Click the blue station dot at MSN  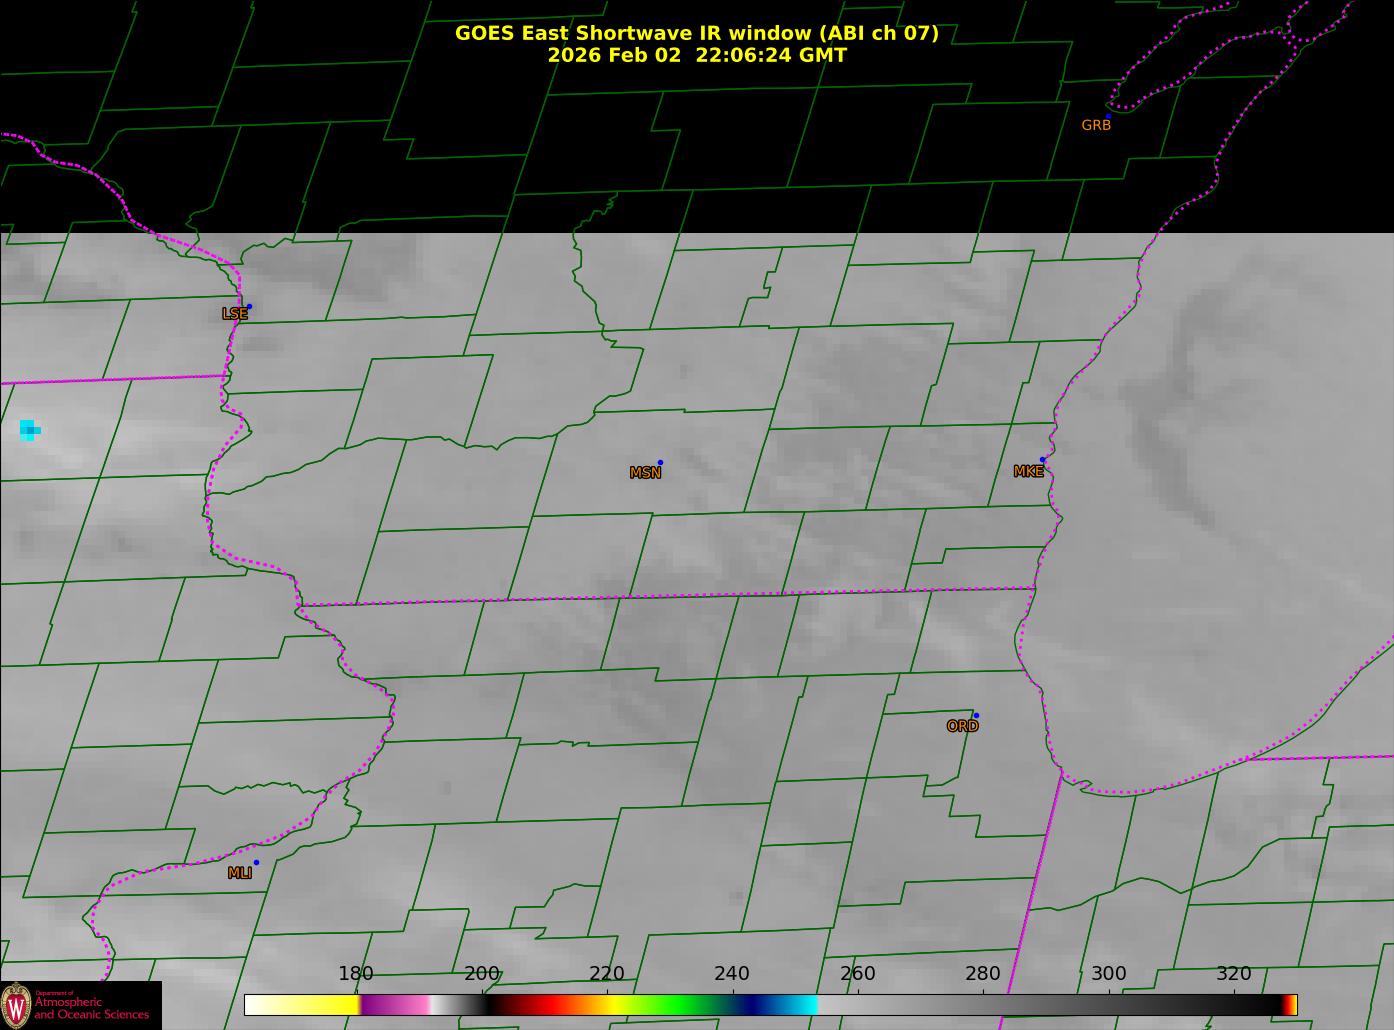[x=660, y=463]
